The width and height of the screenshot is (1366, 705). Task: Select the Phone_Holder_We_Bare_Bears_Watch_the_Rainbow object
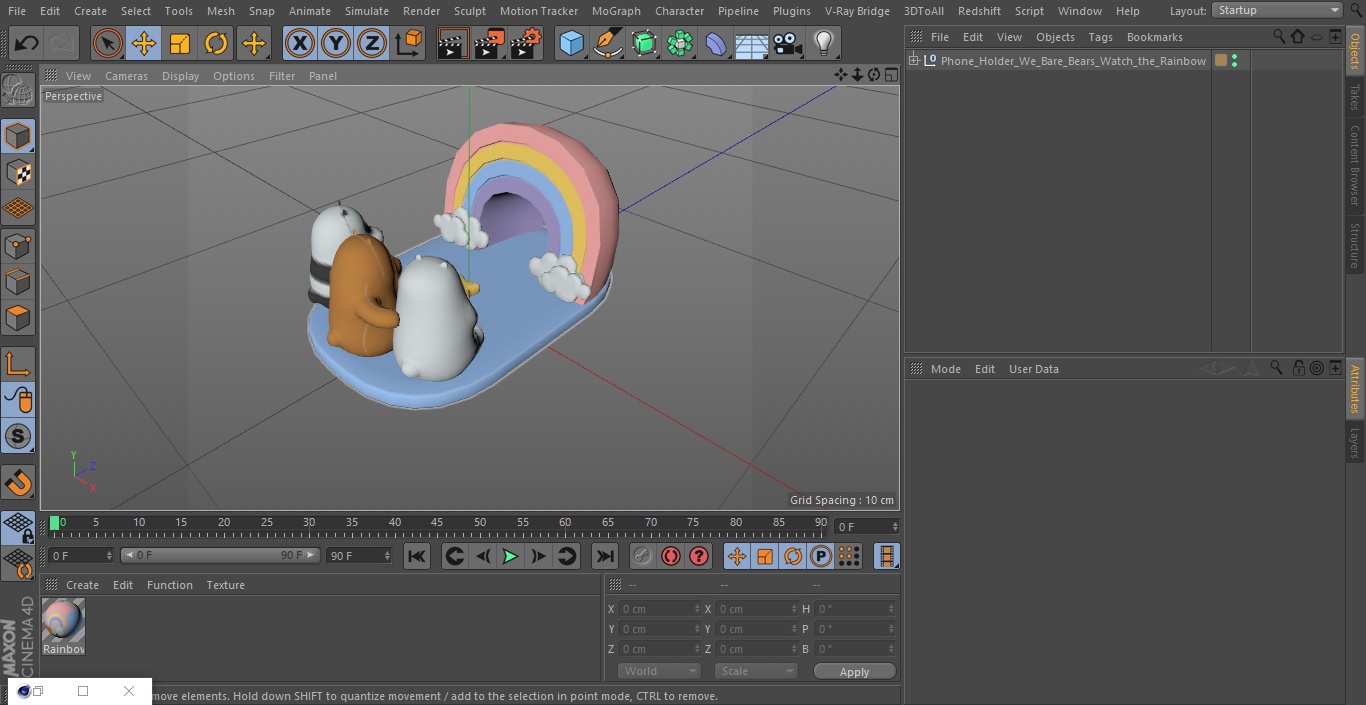(1073, 61)
